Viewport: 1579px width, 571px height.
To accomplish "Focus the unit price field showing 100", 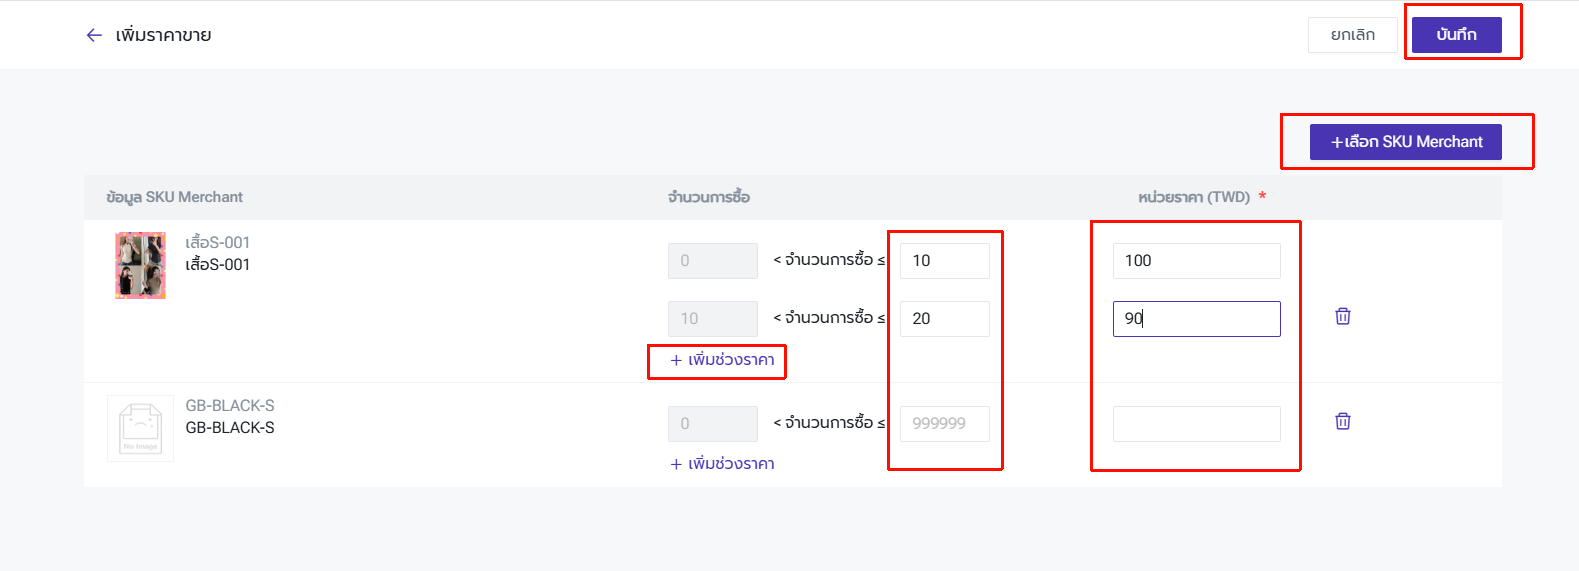I will (x=1196, y=261).
